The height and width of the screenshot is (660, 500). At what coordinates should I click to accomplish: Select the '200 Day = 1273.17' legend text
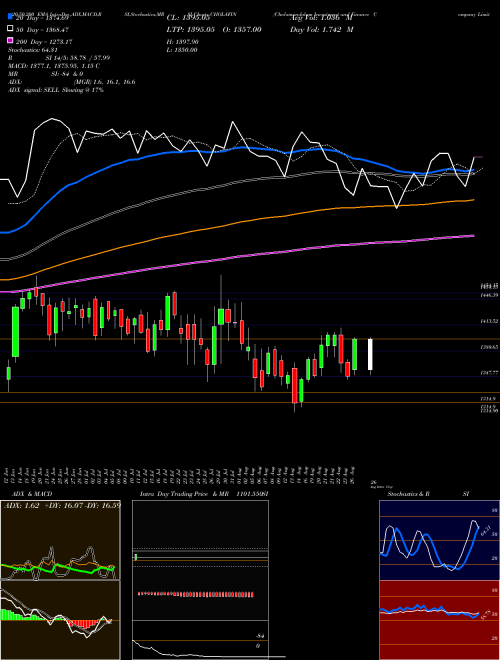click(44, 42)
